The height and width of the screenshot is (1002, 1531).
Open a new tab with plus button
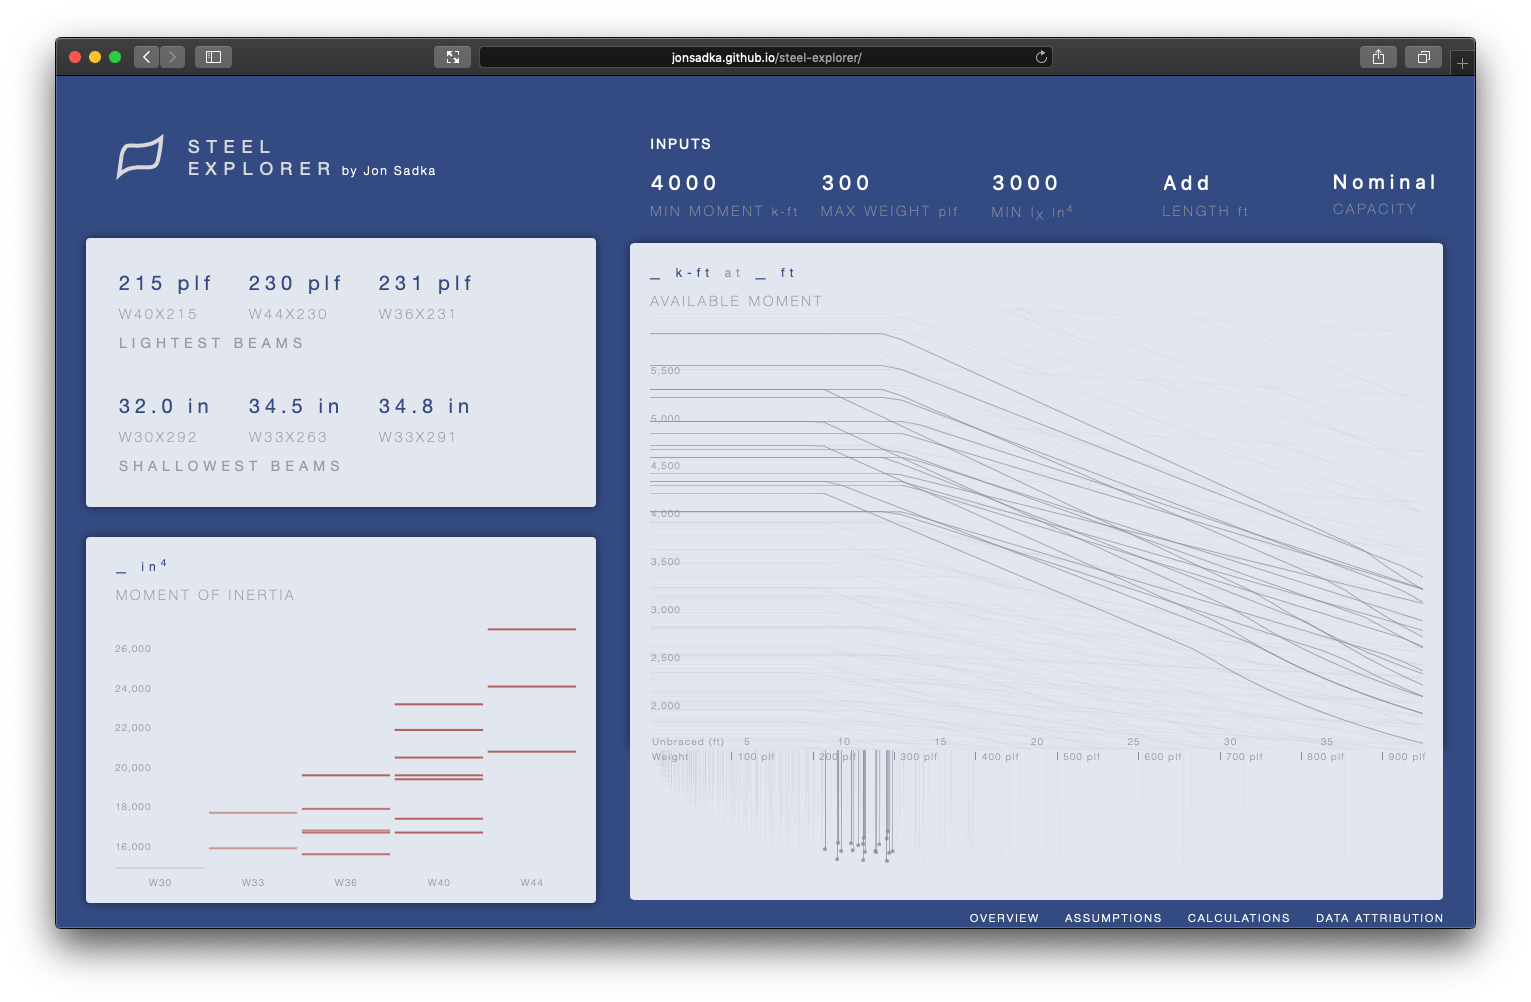(x=1462, y=63)
